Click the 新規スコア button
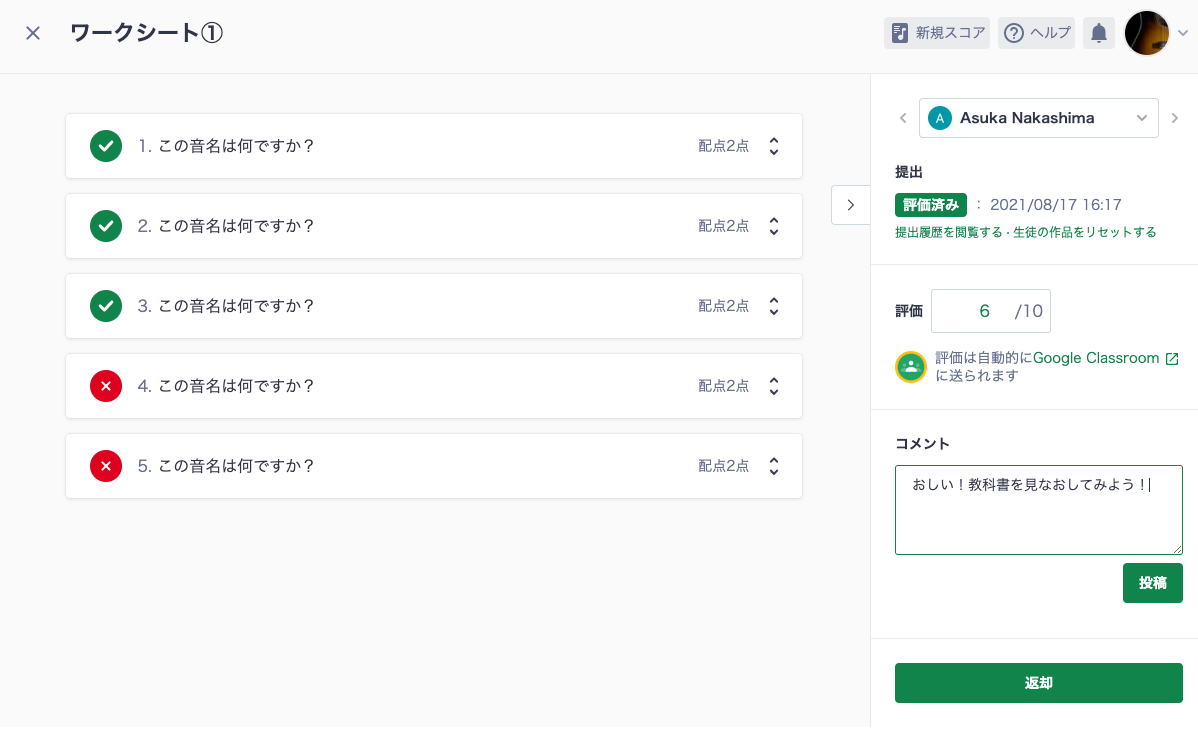 [937, 33]
